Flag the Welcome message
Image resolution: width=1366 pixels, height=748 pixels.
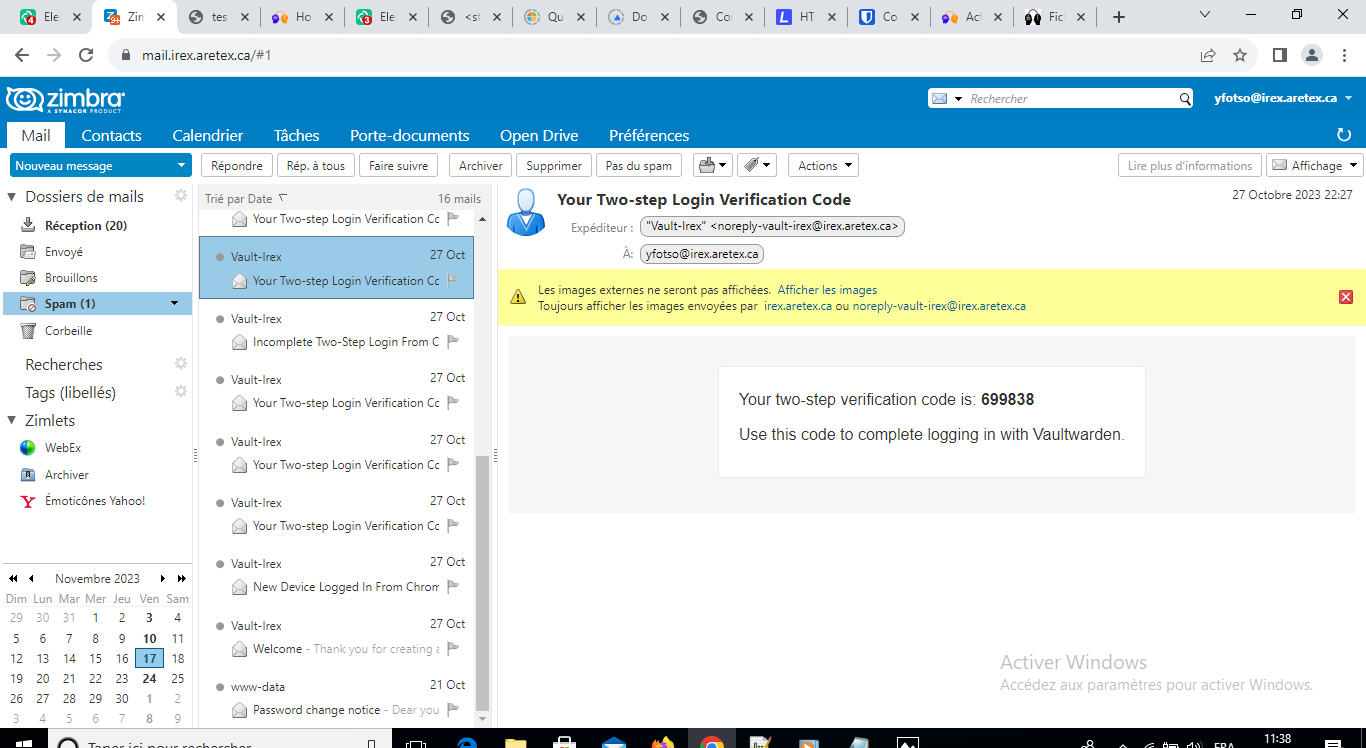pyautogui.click(x=453, y=649)
